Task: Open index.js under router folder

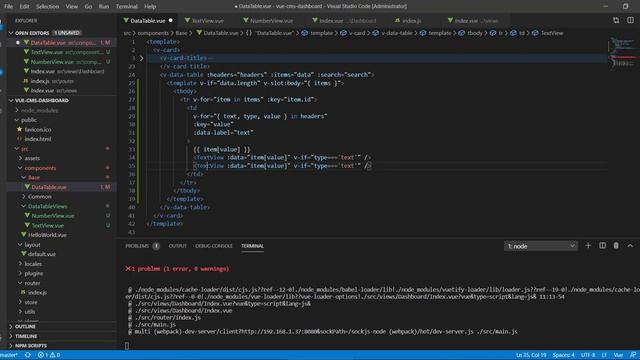Action: click(38, 293)
